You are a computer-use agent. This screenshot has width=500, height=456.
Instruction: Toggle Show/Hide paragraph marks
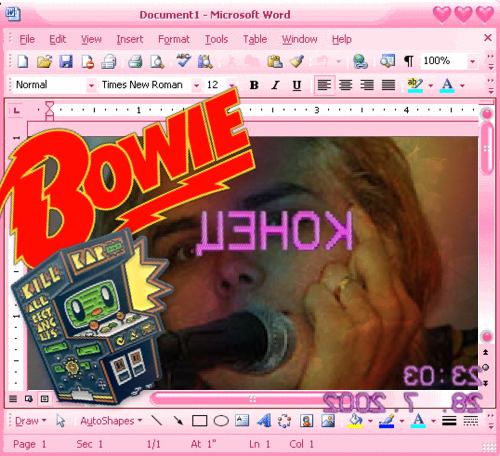point(409,61)
